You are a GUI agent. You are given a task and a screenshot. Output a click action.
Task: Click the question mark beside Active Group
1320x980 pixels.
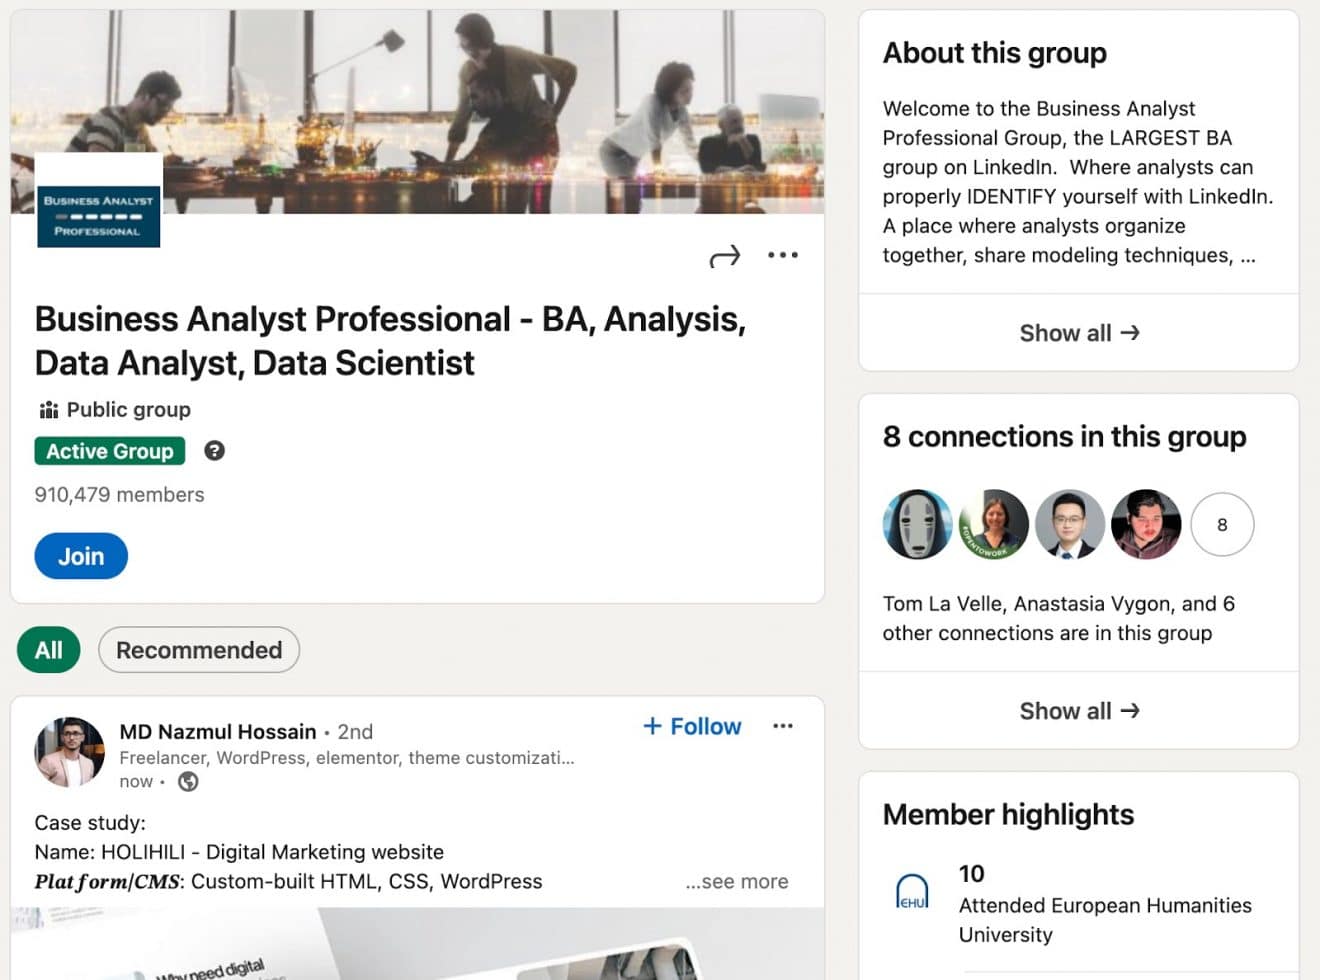click(x=214, y=451)
